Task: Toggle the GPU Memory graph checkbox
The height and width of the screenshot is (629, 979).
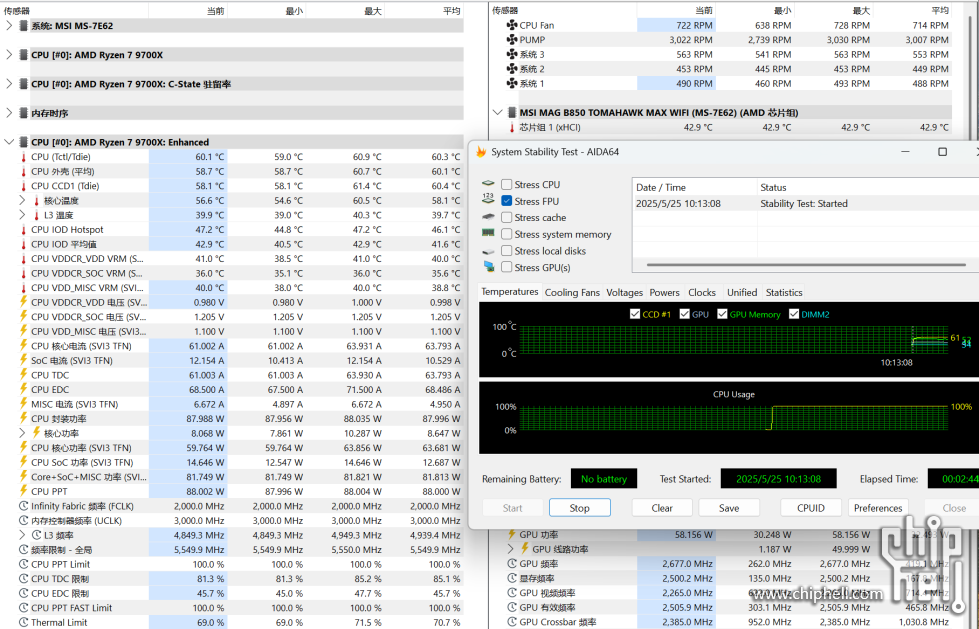Action: pyautogui.click(x=722, y=314)
